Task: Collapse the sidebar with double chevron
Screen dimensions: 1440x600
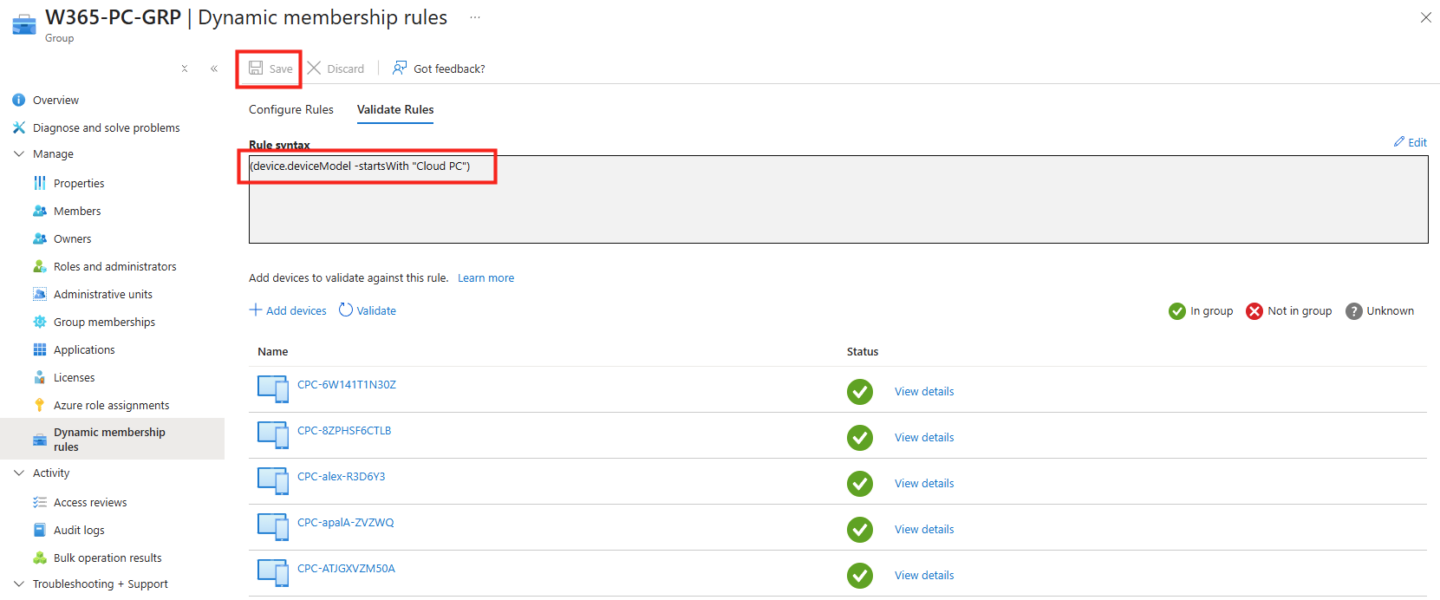Action: (214, 69)
